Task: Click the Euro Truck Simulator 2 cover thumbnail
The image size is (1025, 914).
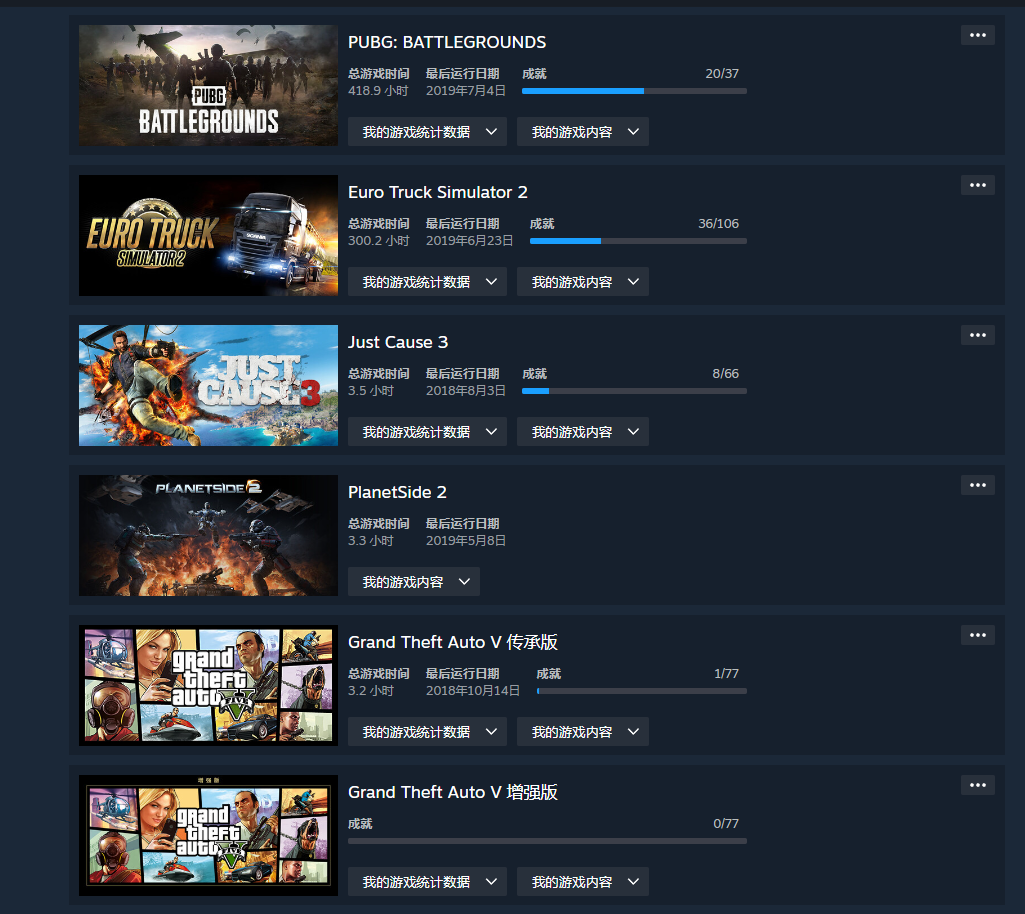Action: click(x=209, y=235)
